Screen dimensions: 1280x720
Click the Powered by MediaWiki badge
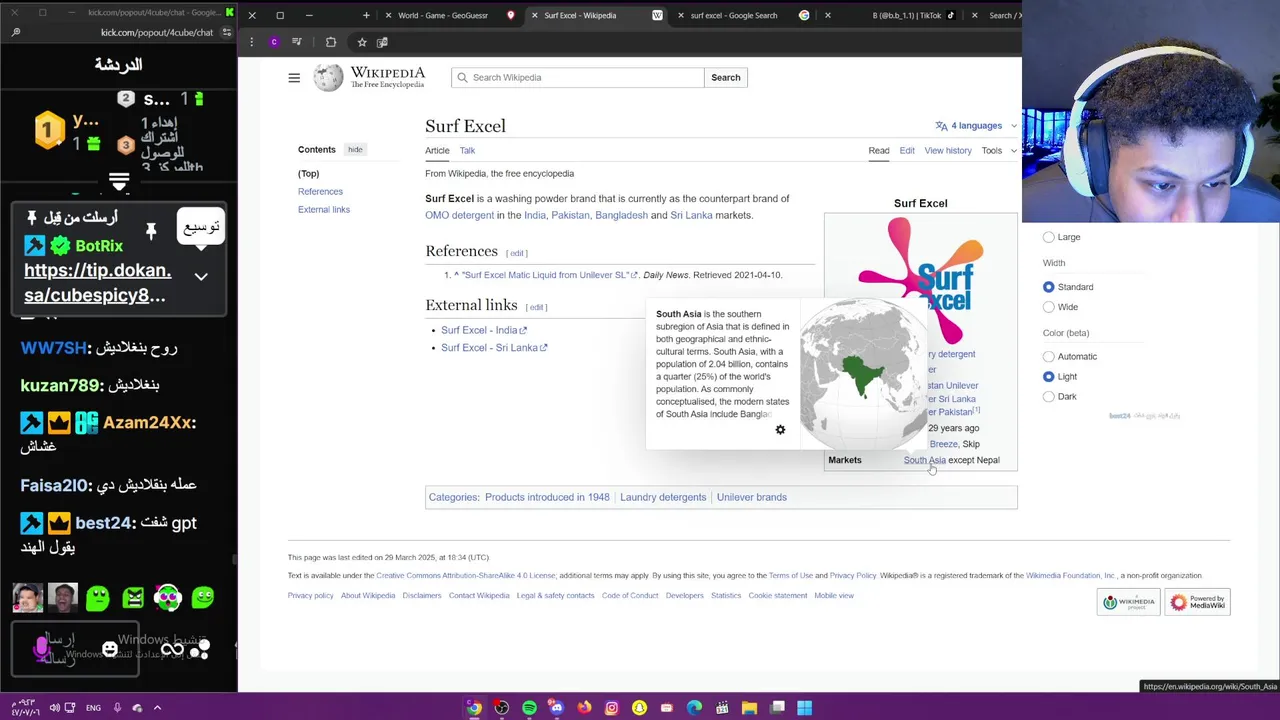(x=1197, y=602)
